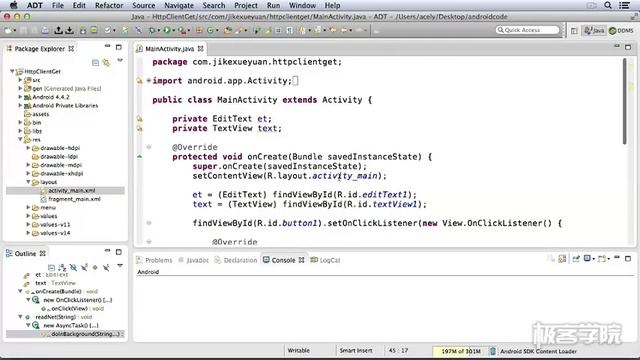
Task: Click the upload arrow toolbar icon
Action: [x=58, y=30]
